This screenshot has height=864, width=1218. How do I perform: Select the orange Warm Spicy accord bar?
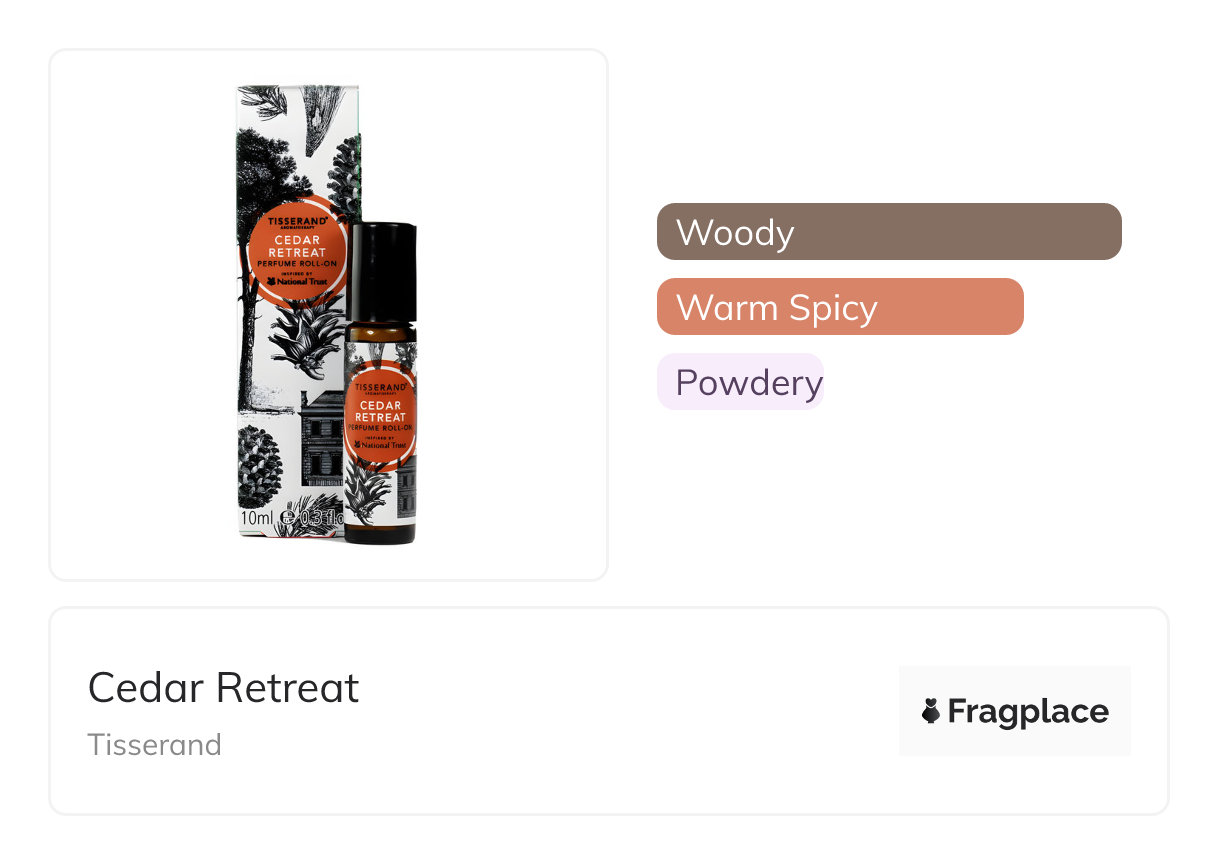click(x=840, y=306)
